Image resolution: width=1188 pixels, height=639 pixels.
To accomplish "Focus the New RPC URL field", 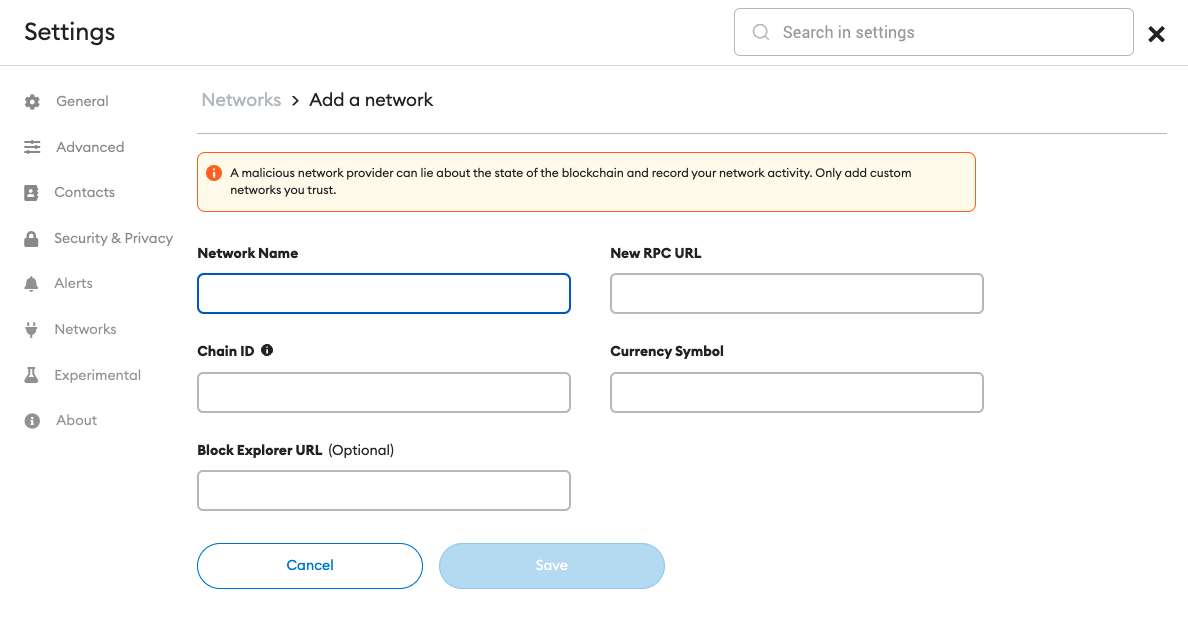I will (796, 293).
